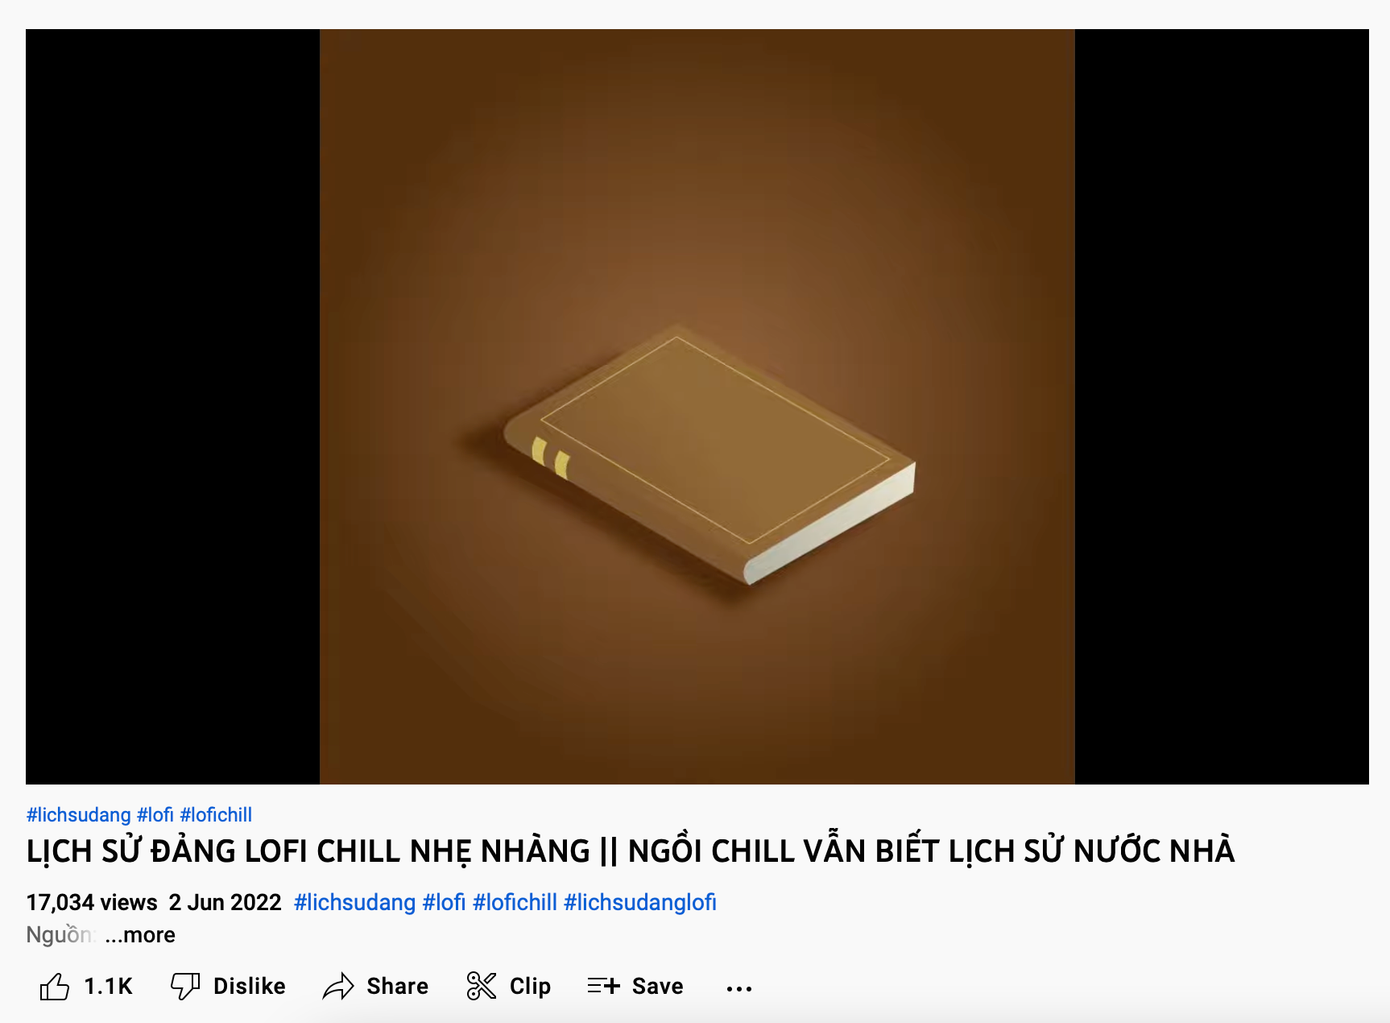Click the Save label text

(x=658, y=987)
